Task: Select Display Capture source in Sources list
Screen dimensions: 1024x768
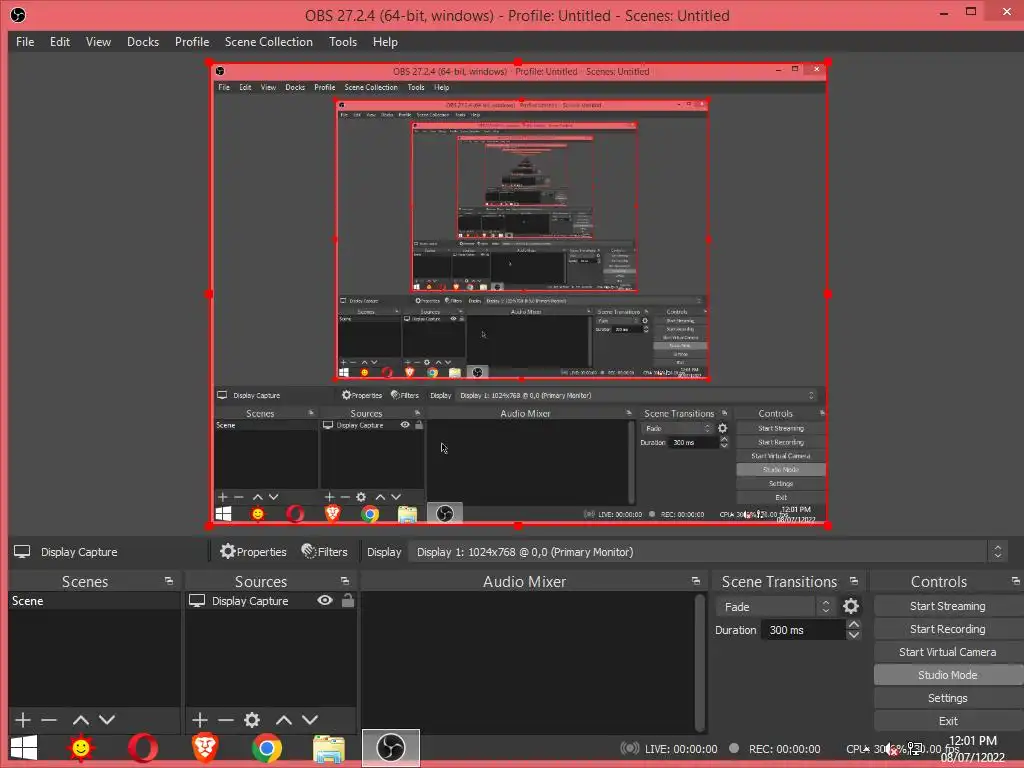Action: point(250,601)
